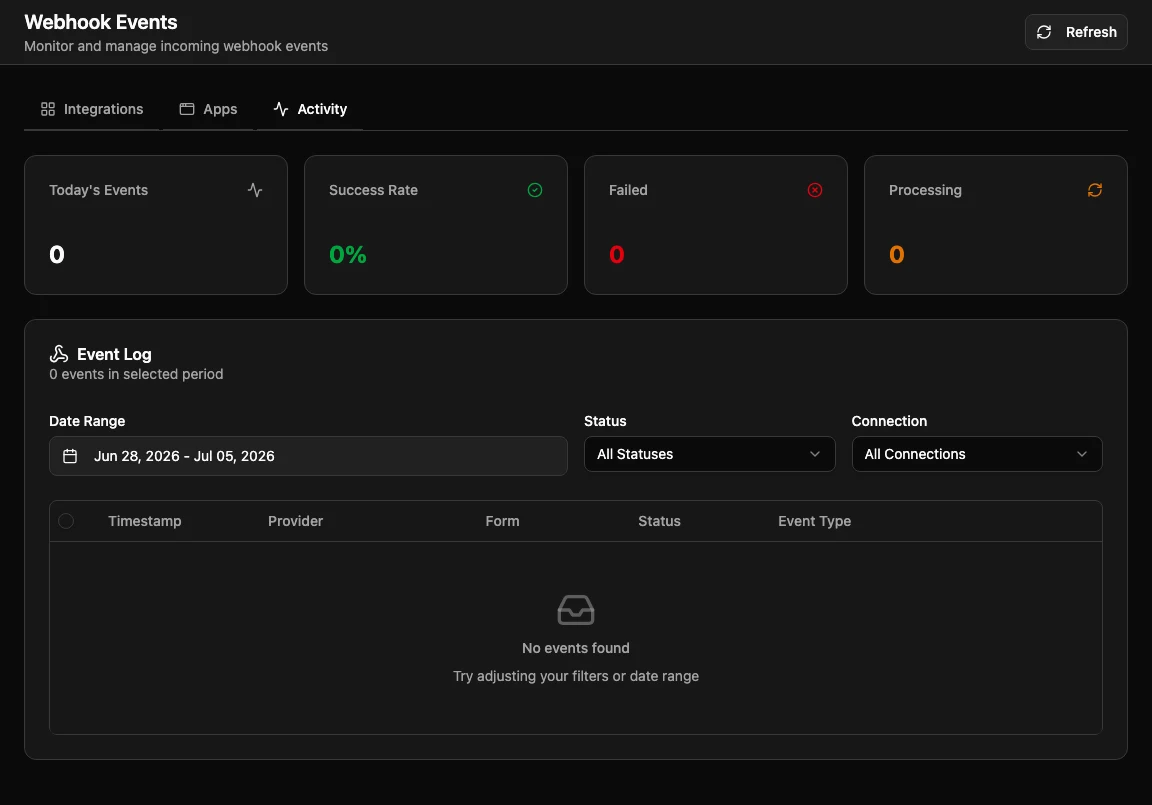Screen dimensions: 1152x805
Task: Click the Status column header in the table
Action: pyautogui.click(x=659, y=521)
